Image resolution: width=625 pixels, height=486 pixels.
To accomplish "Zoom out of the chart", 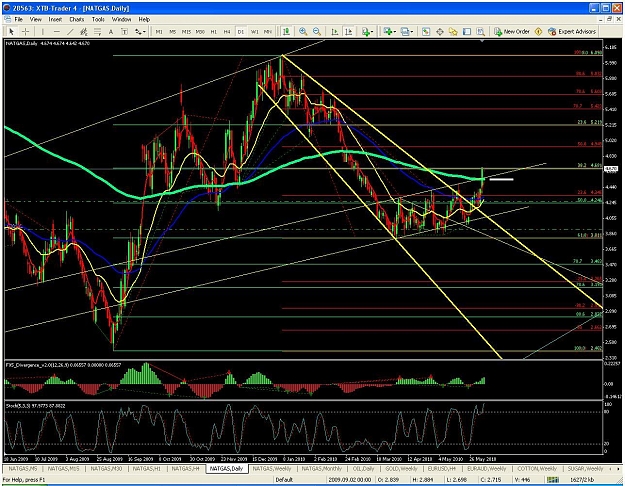I will 317,31.
